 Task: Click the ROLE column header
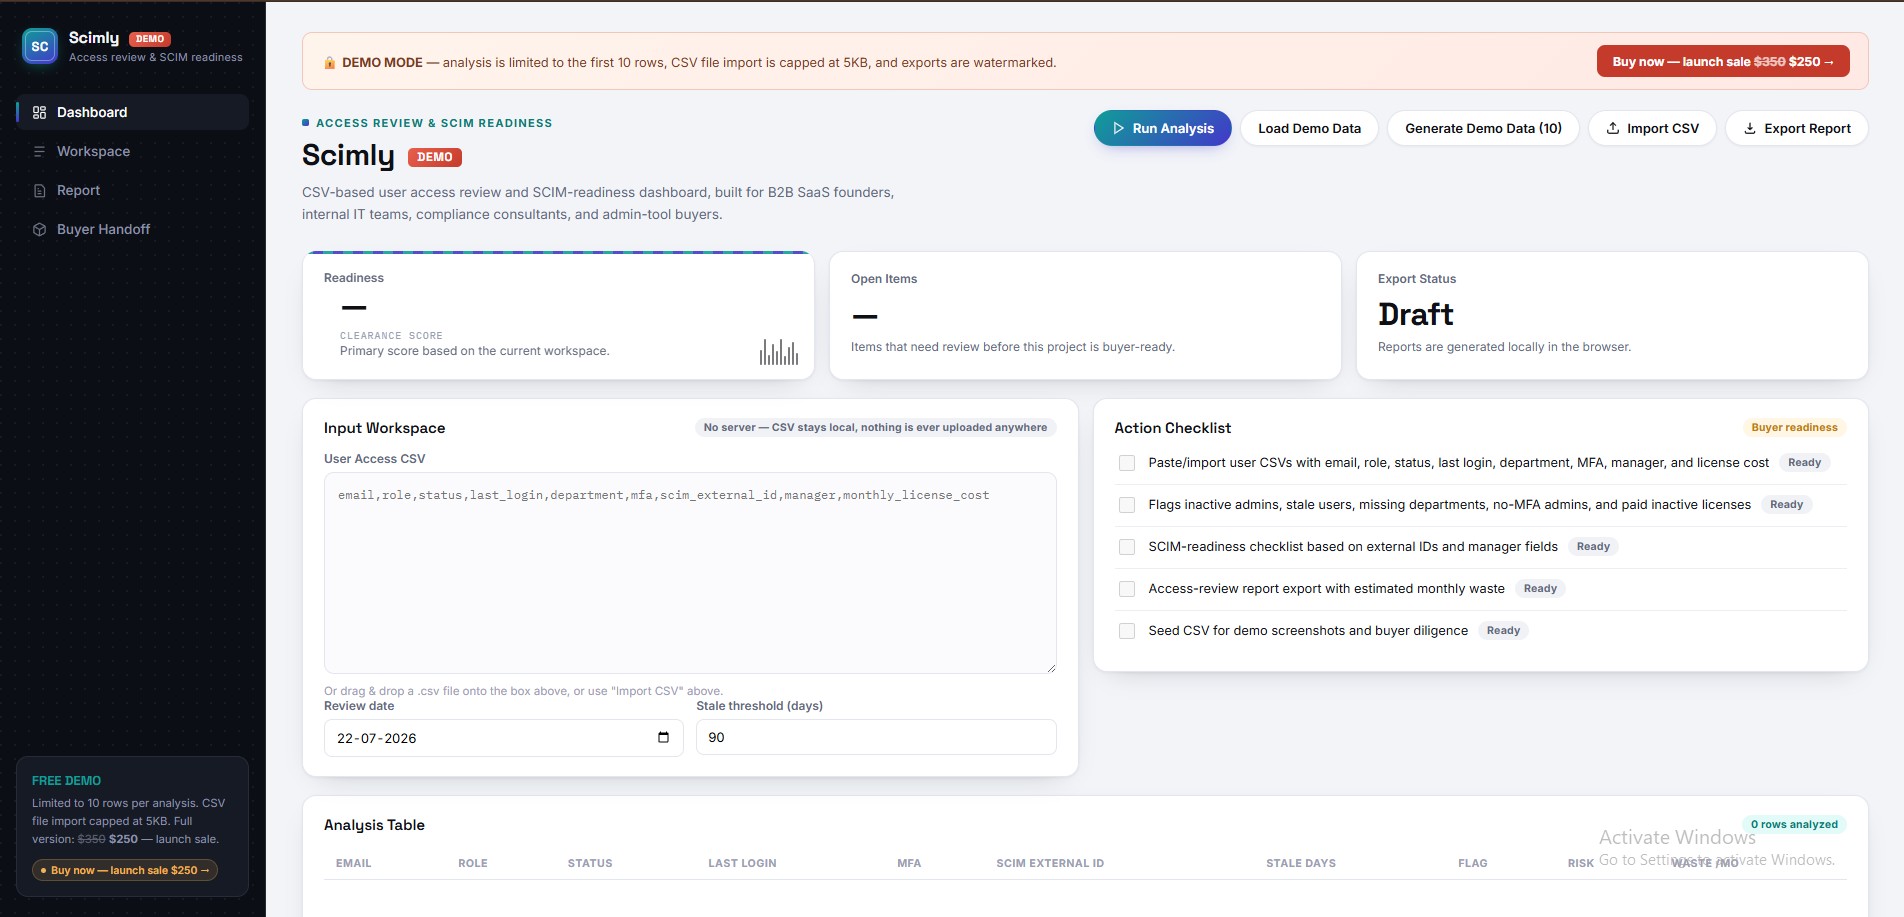pyautogui.click(x=473, y=863)
